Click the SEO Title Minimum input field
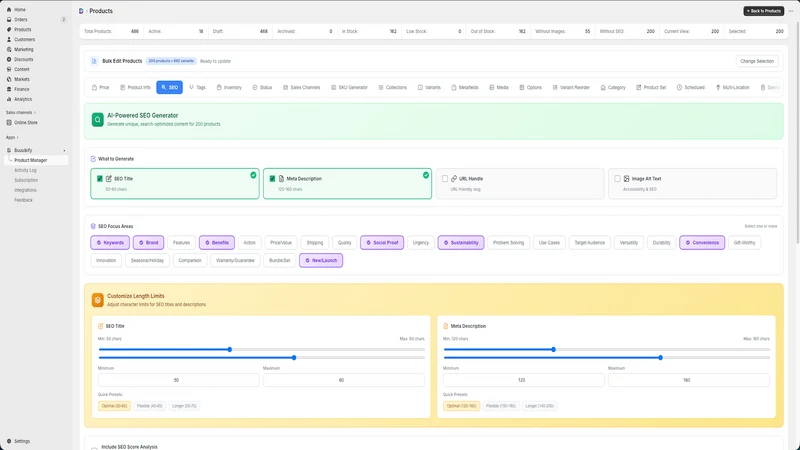Viewport: 800px width, 450px height. point(179,380)
